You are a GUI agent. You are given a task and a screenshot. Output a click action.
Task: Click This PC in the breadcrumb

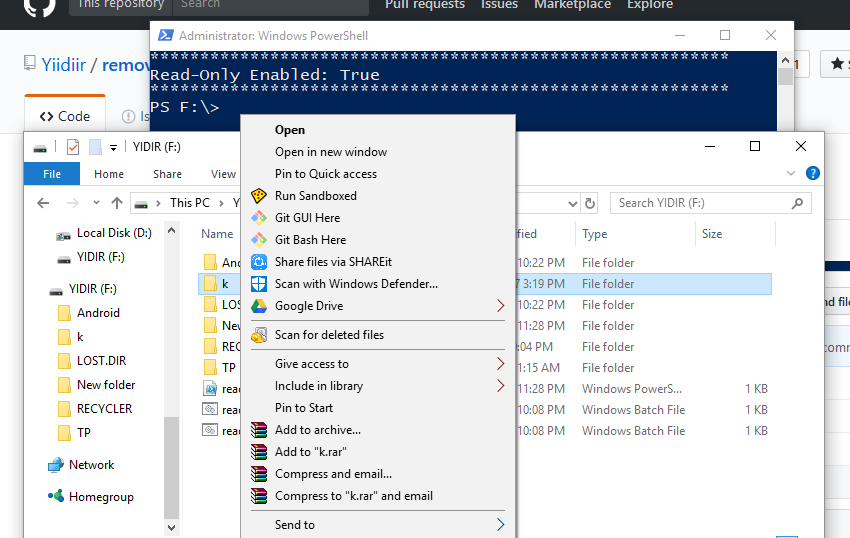pyautogui.click(x=190, y=203)
